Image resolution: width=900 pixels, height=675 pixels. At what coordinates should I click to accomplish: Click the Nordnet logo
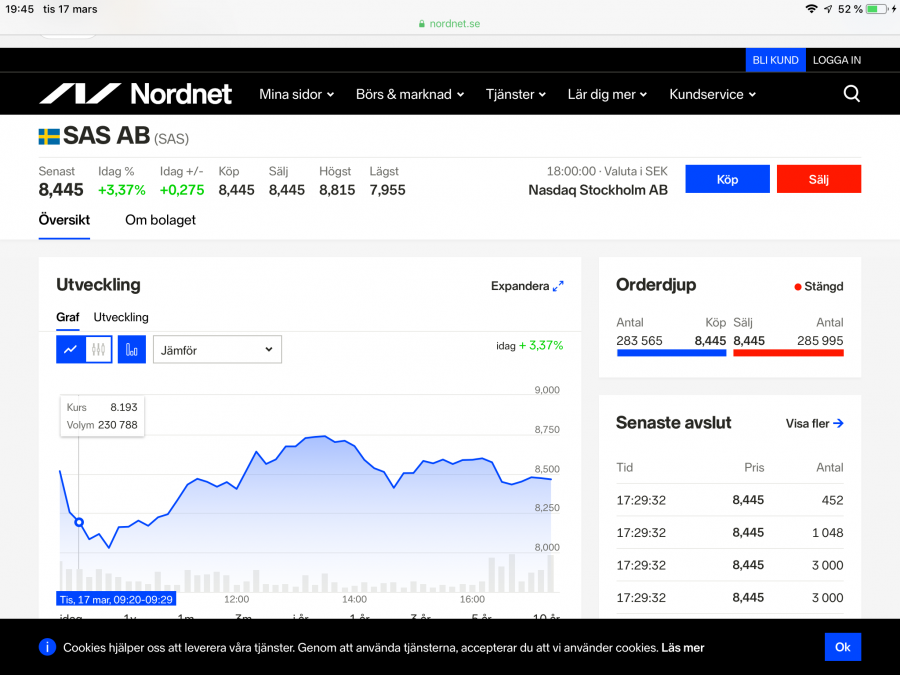[x=135, y=94]
